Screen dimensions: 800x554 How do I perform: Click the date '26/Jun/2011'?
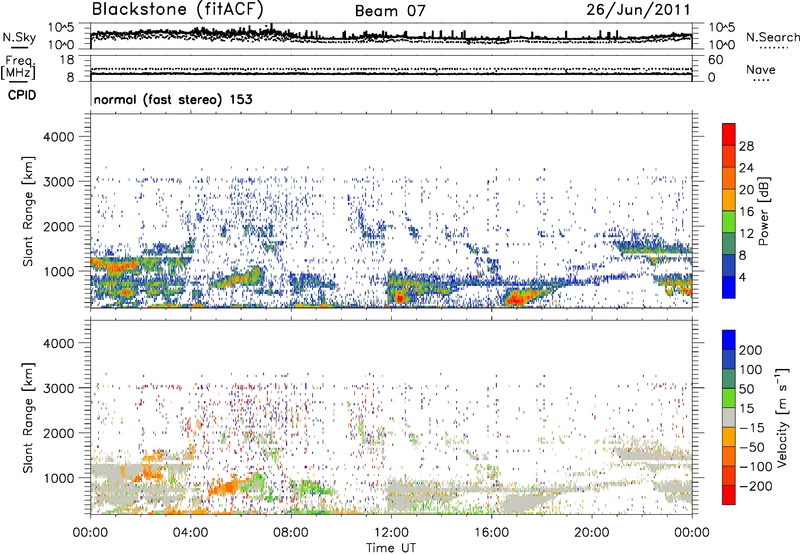(x=638, y=10)
